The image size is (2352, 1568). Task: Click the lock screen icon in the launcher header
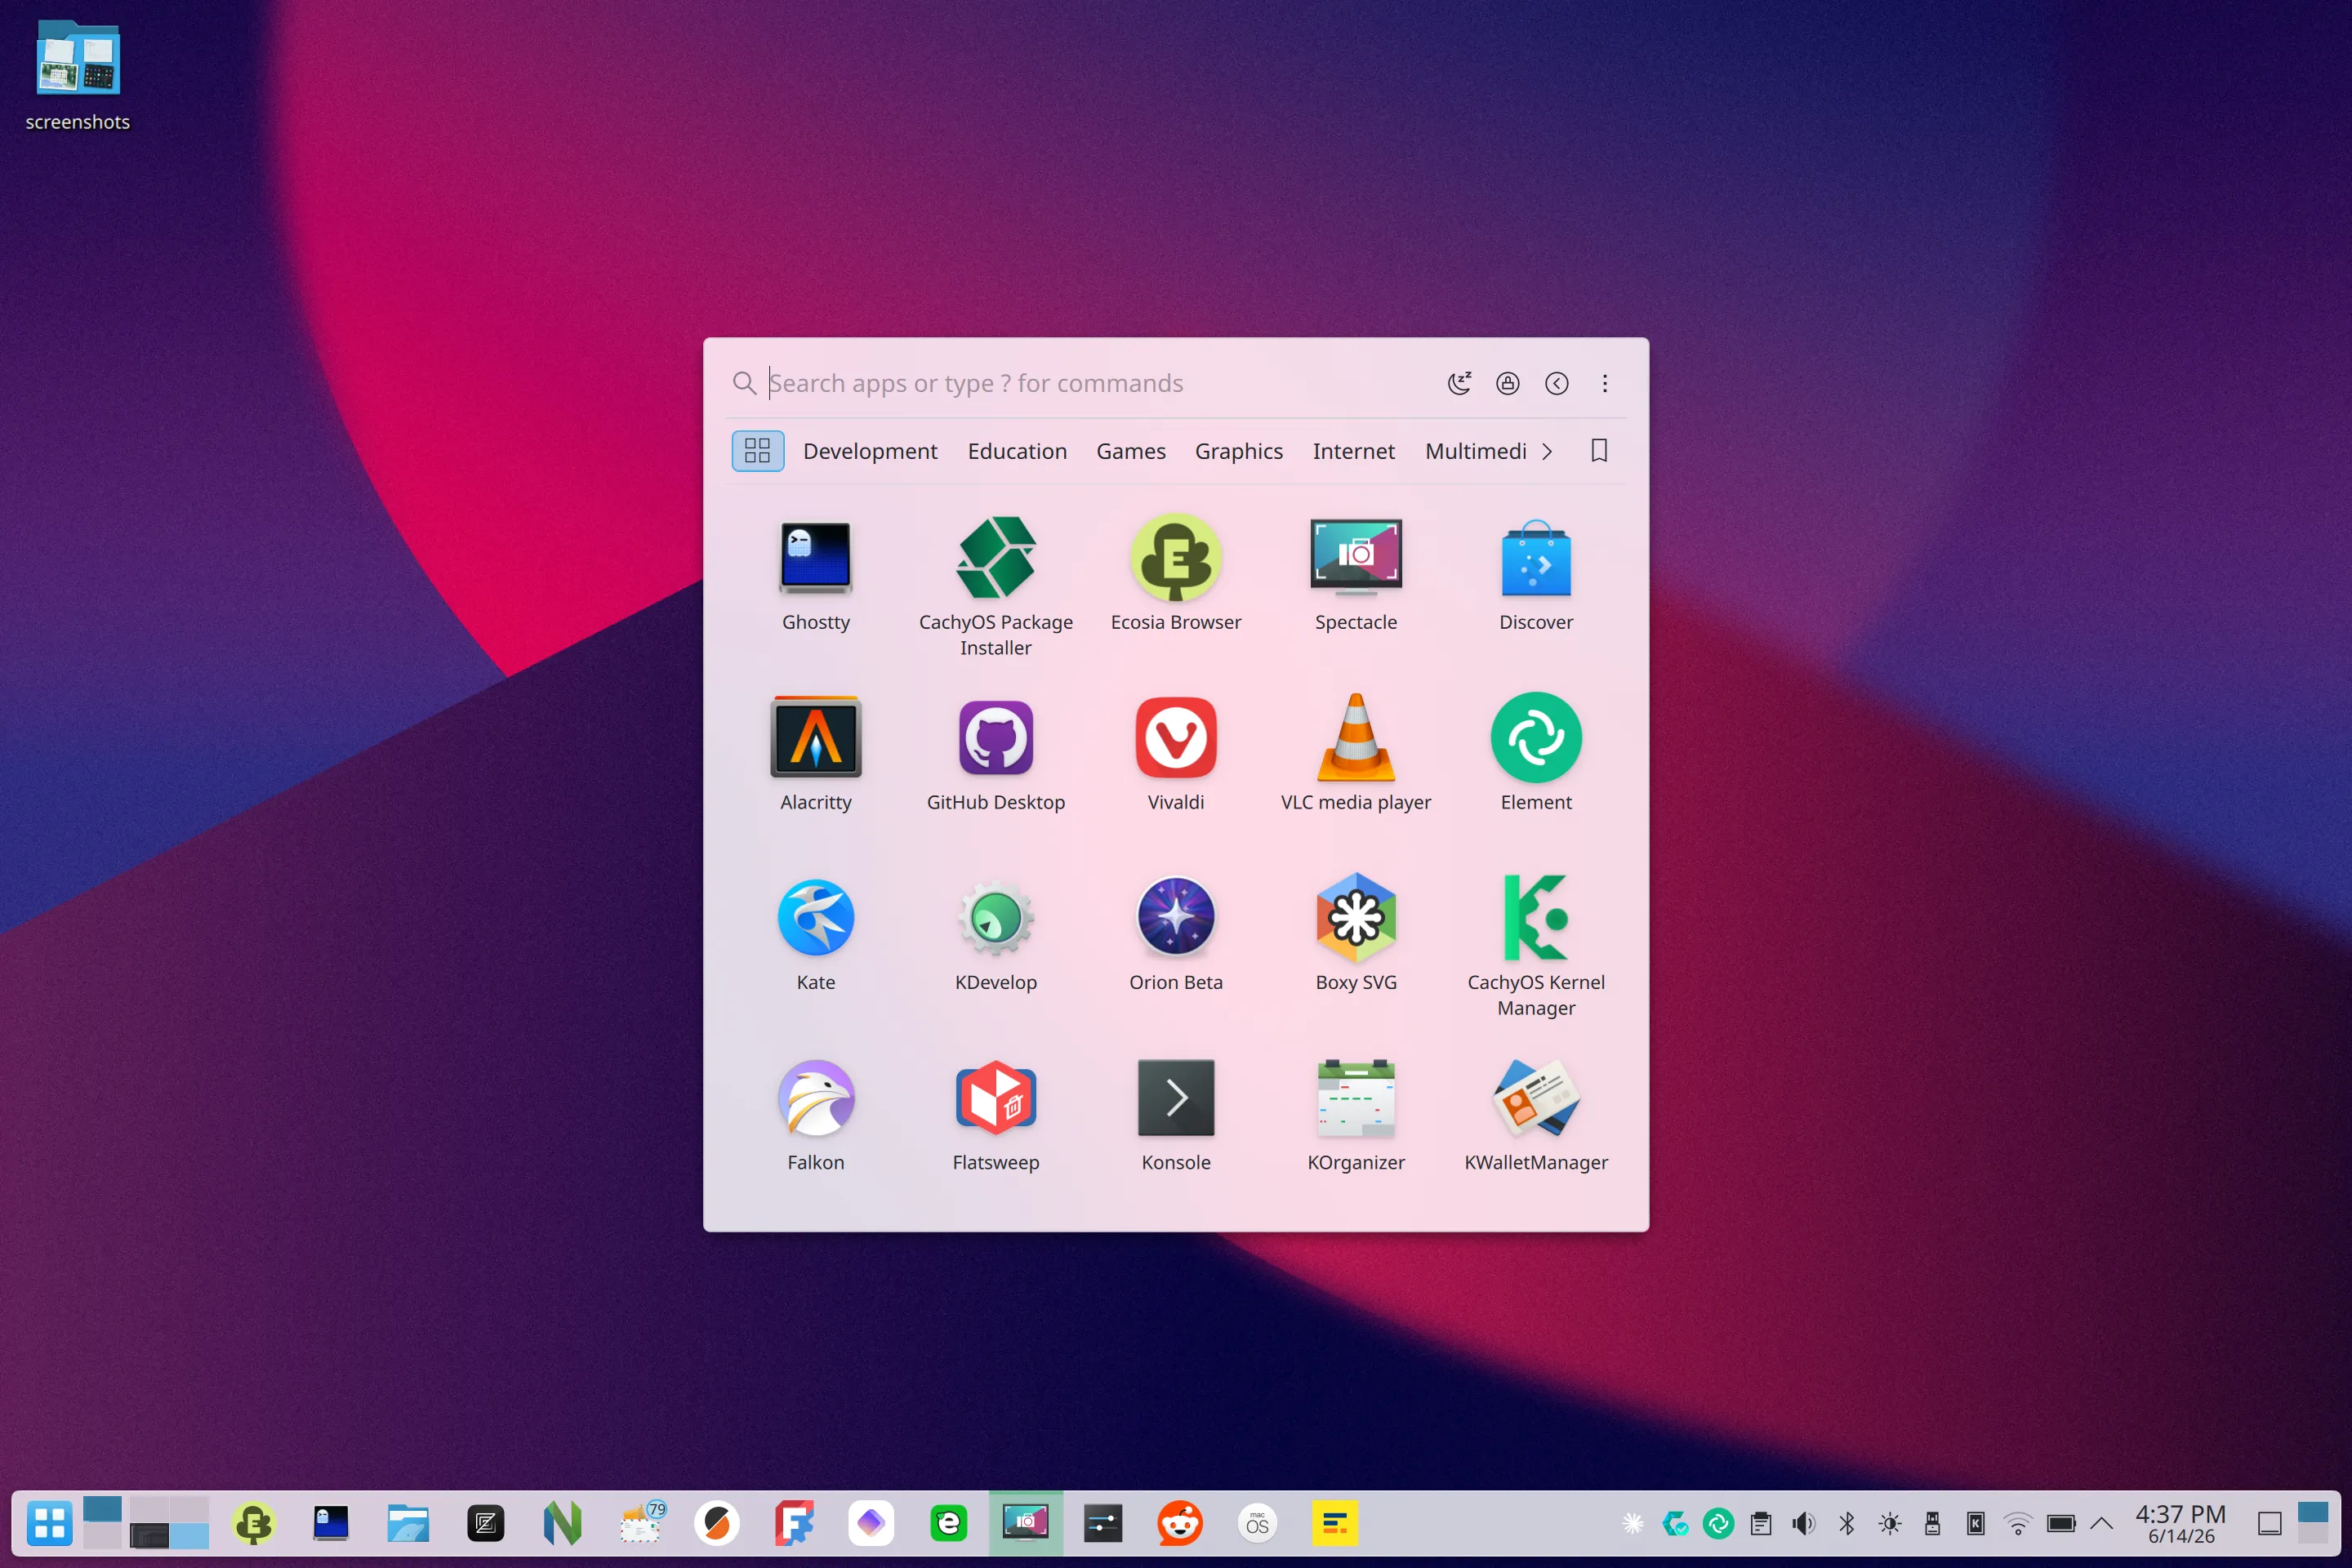click(x=1507, y=383)
